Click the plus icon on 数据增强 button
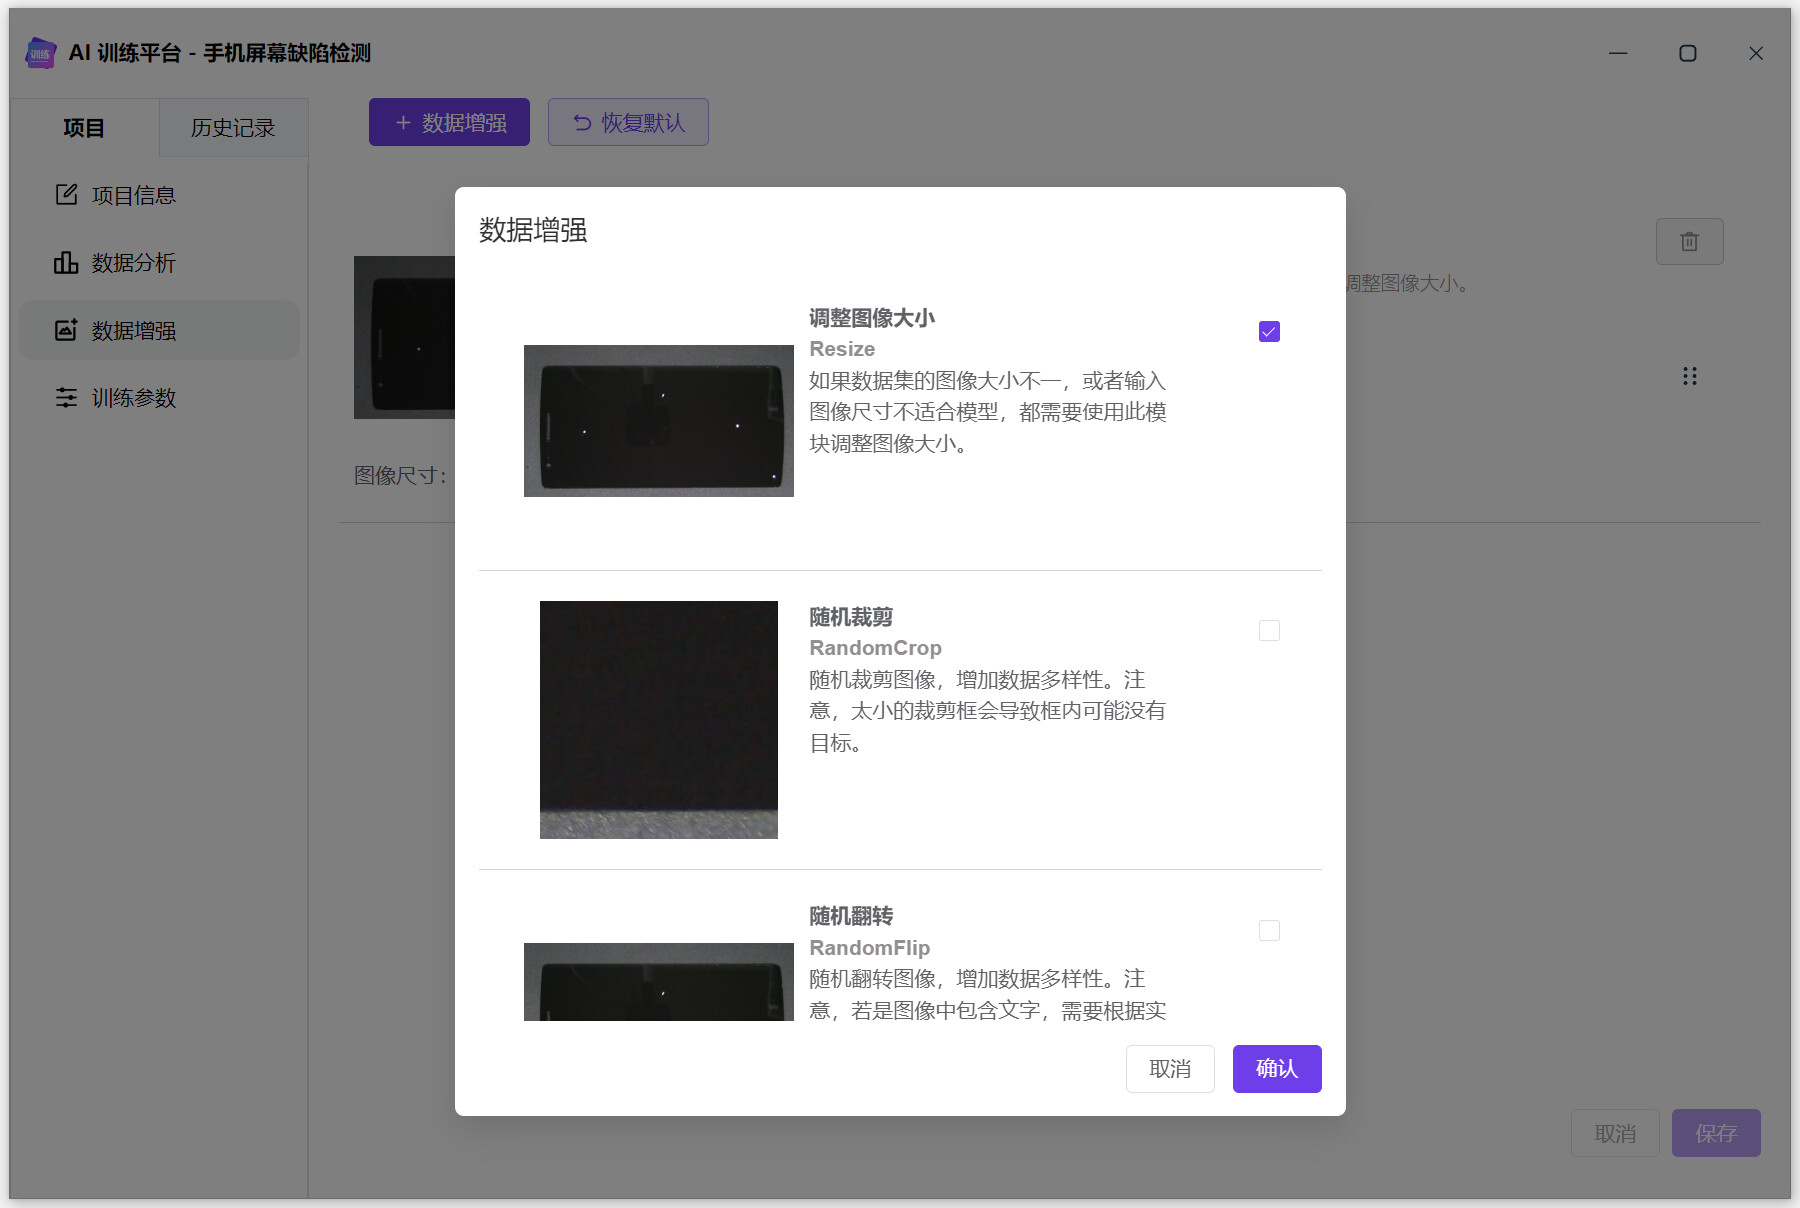 pyautogui.click(x=403, y=122)
